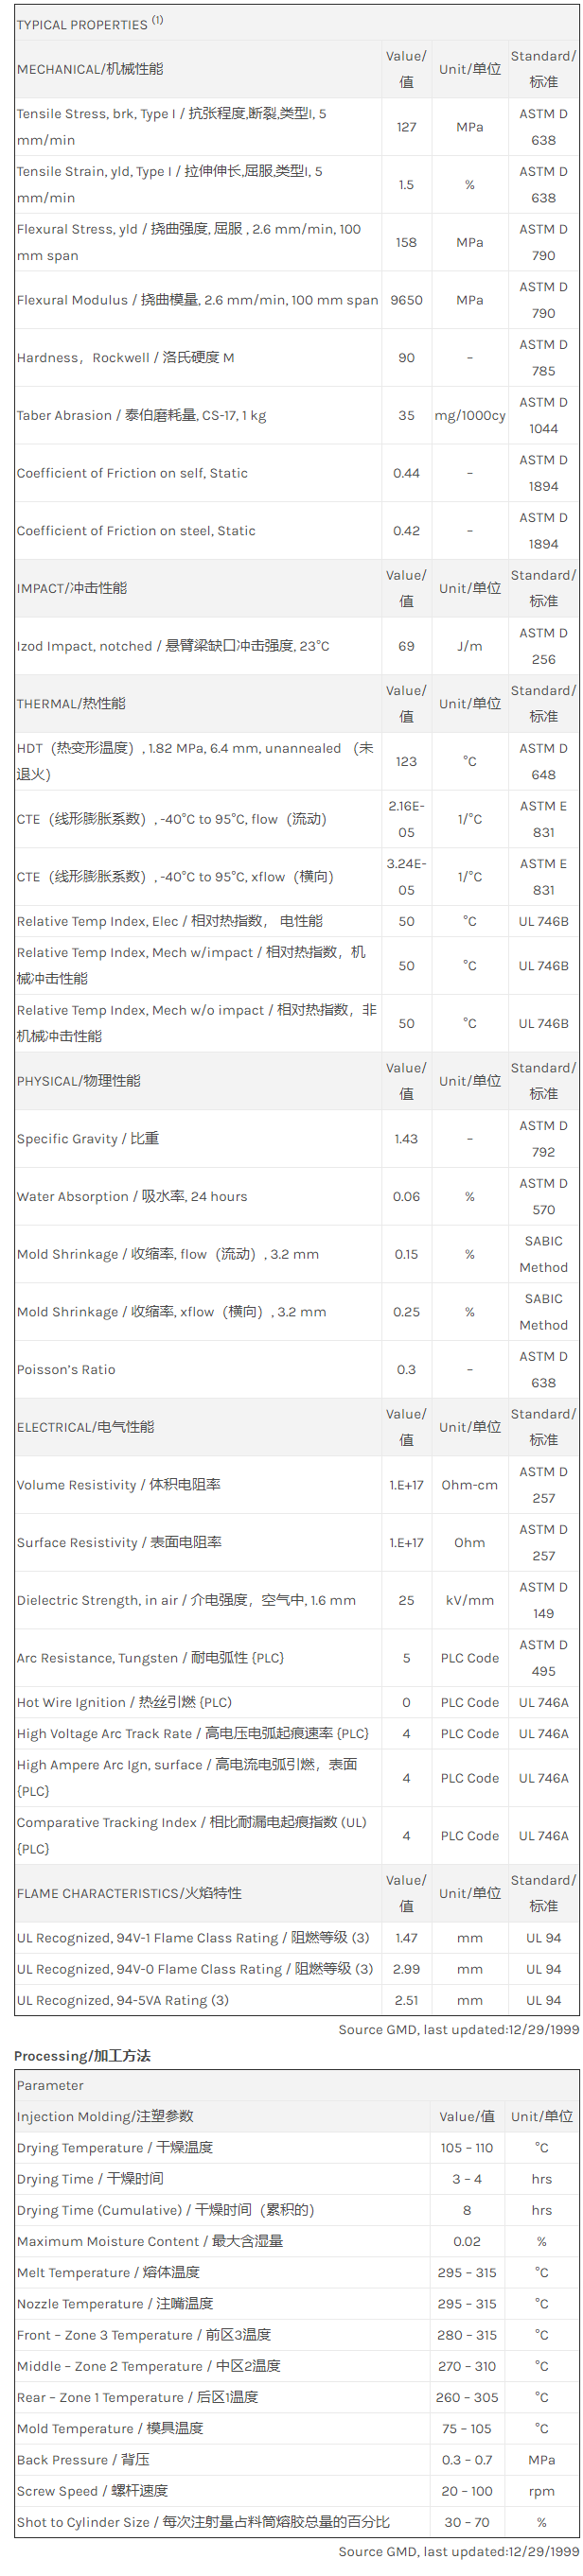Click the Hot Wire Ignition row label

point(124,1702)
